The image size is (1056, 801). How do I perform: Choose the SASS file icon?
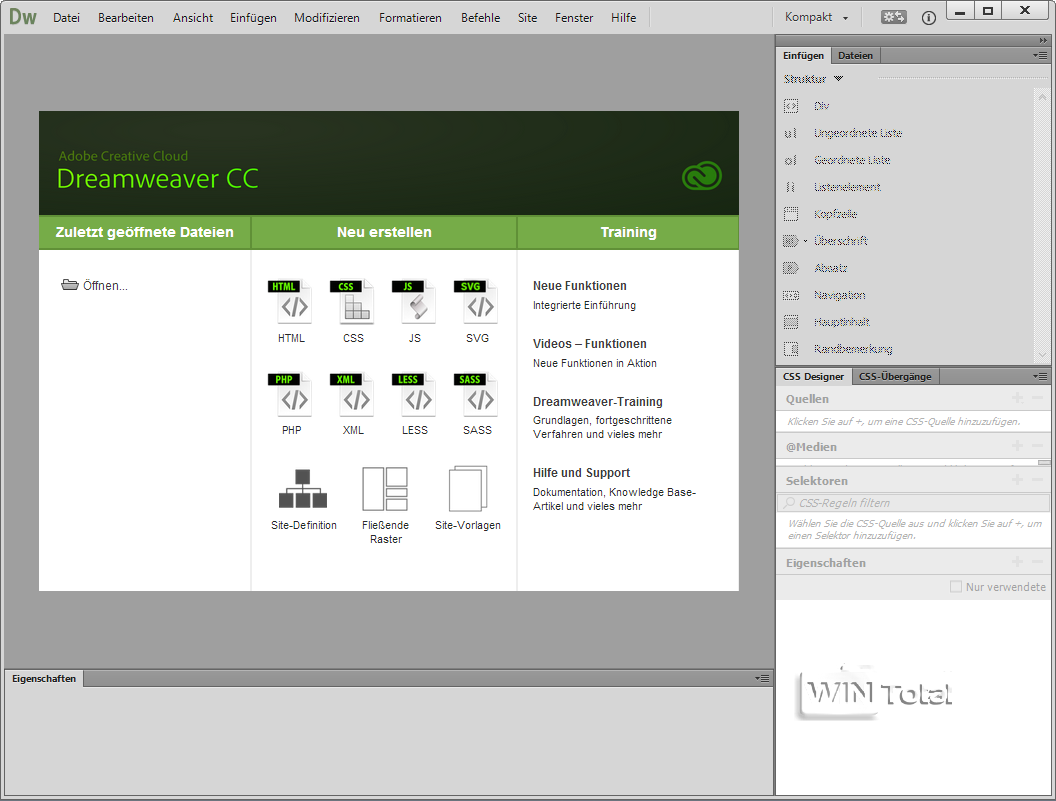pyautogui.click(x=477, y=395)
